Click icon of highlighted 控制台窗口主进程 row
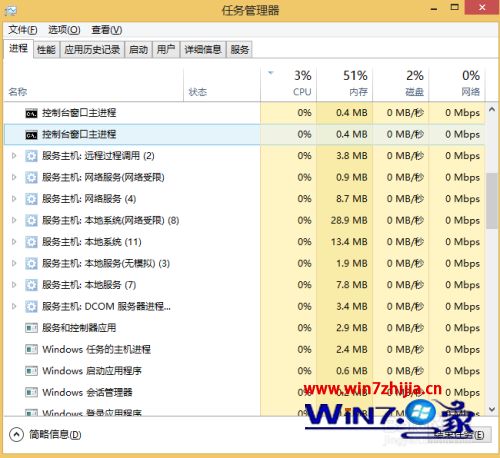 click(31, 135)
